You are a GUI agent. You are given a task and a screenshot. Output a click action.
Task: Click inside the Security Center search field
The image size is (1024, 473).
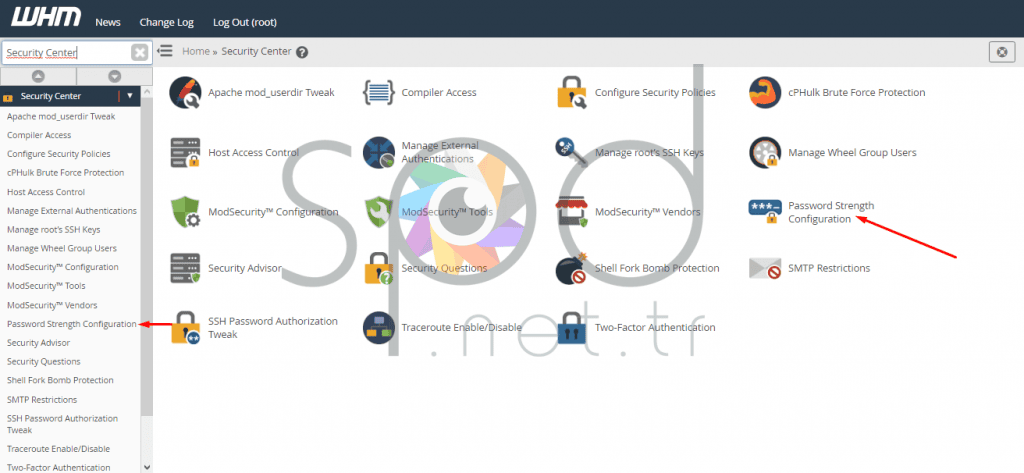pos(66,52)
